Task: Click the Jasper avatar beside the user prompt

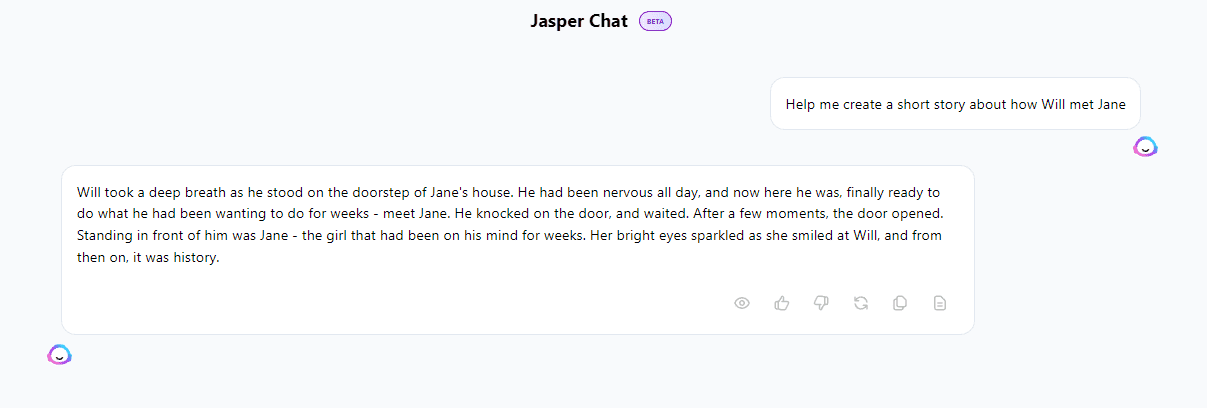Action: point(1145,147)
